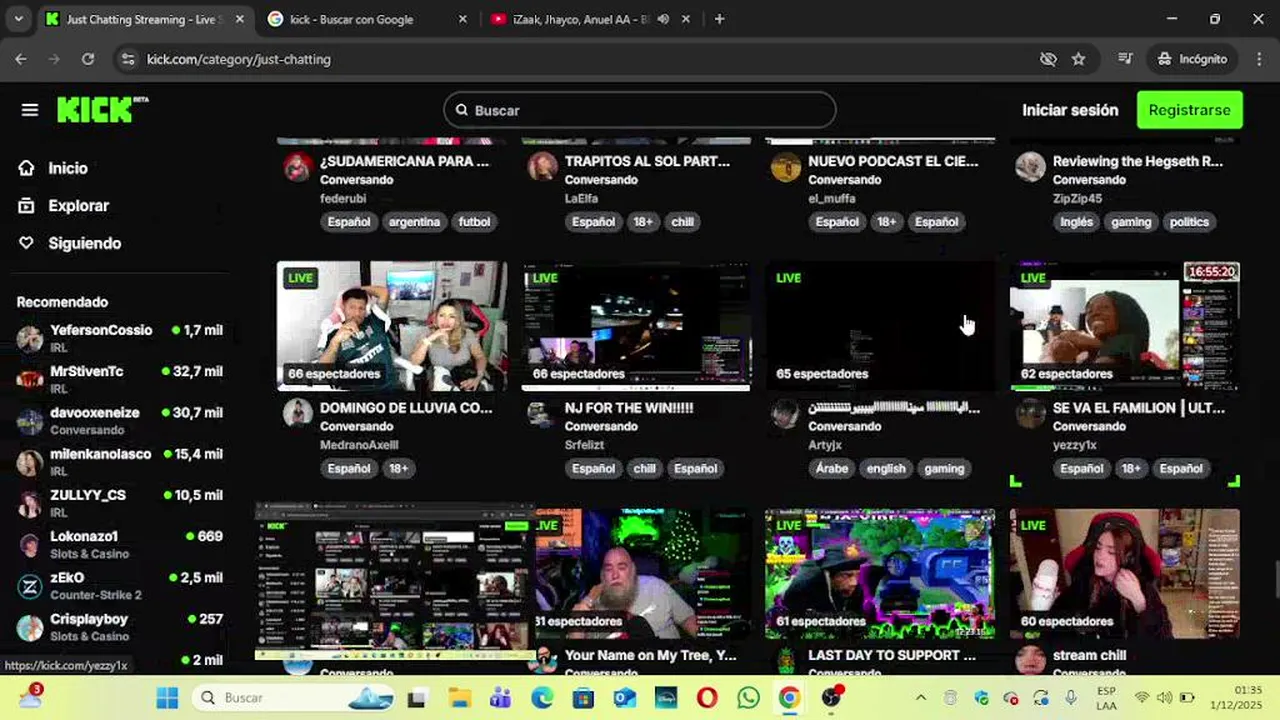The width and height of the screenshot is (1280, 720).
Task: Click the Registrarse button
Action: tap(1189, 110)
